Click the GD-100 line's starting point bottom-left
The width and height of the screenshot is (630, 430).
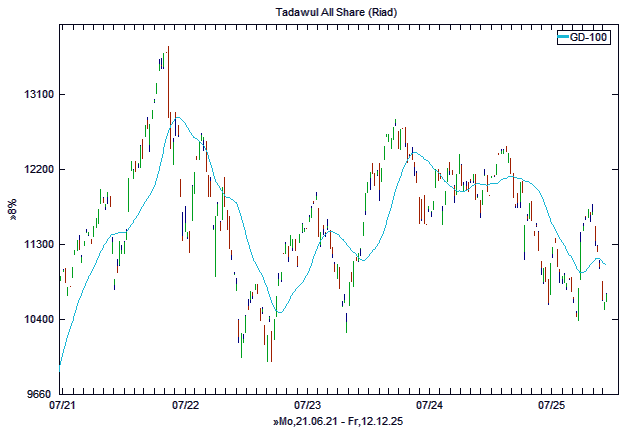61,364
